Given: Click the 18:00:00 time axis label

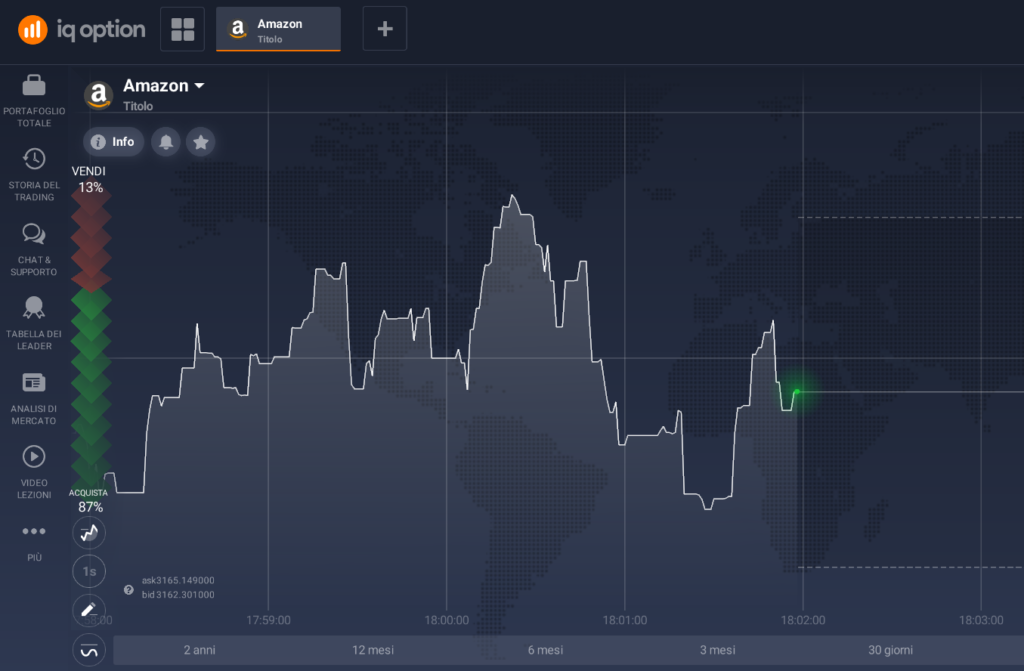Looking at the screenshot, I should pos(447,620).
